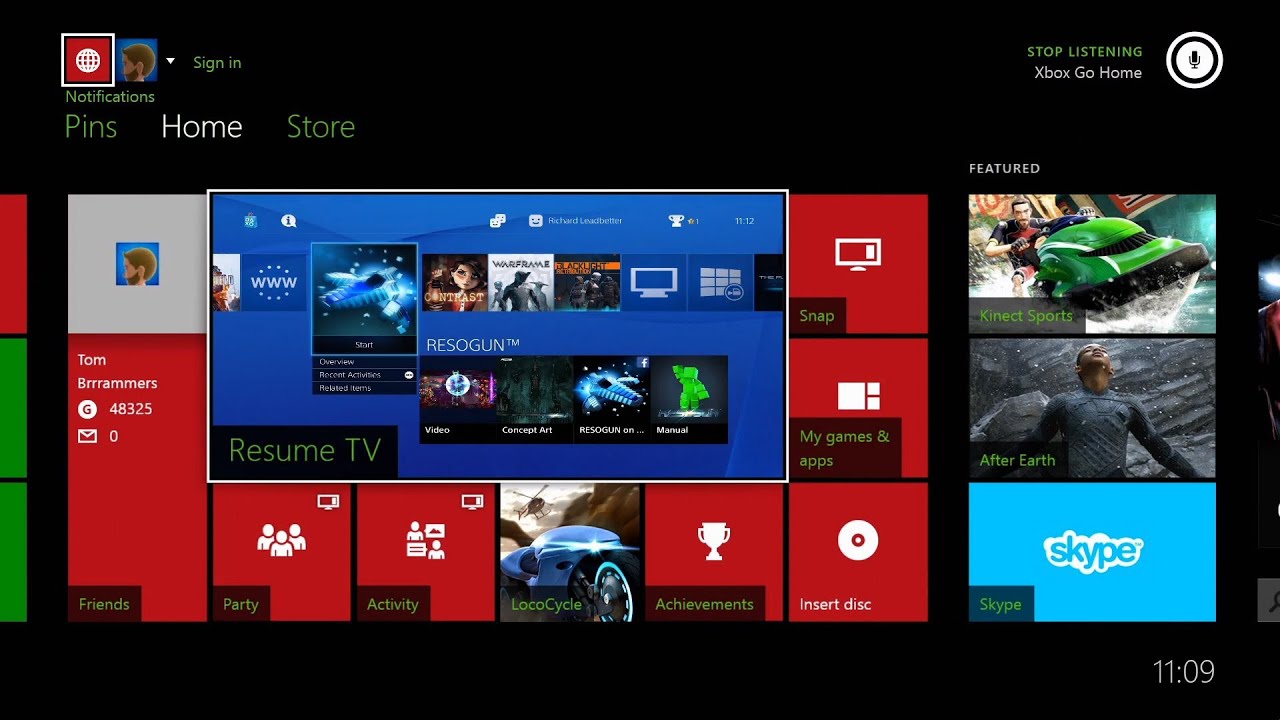
Task: Launch the Skype app tile
Action: coord(1092,552)
